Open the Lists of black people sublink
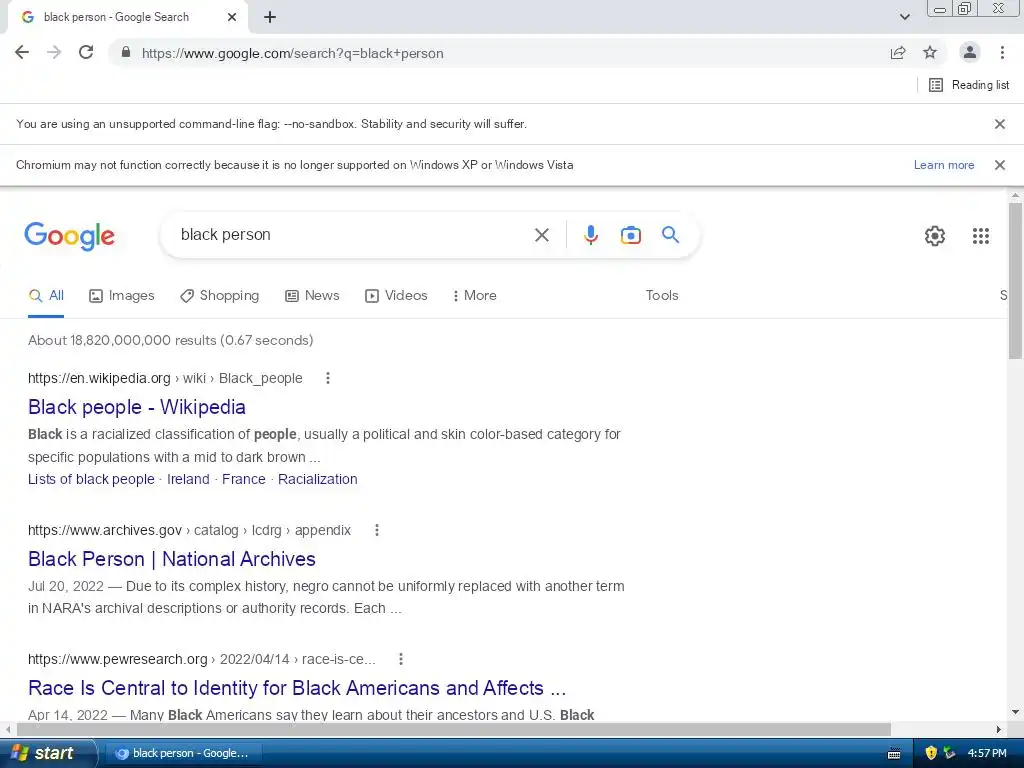 point(91,479)
